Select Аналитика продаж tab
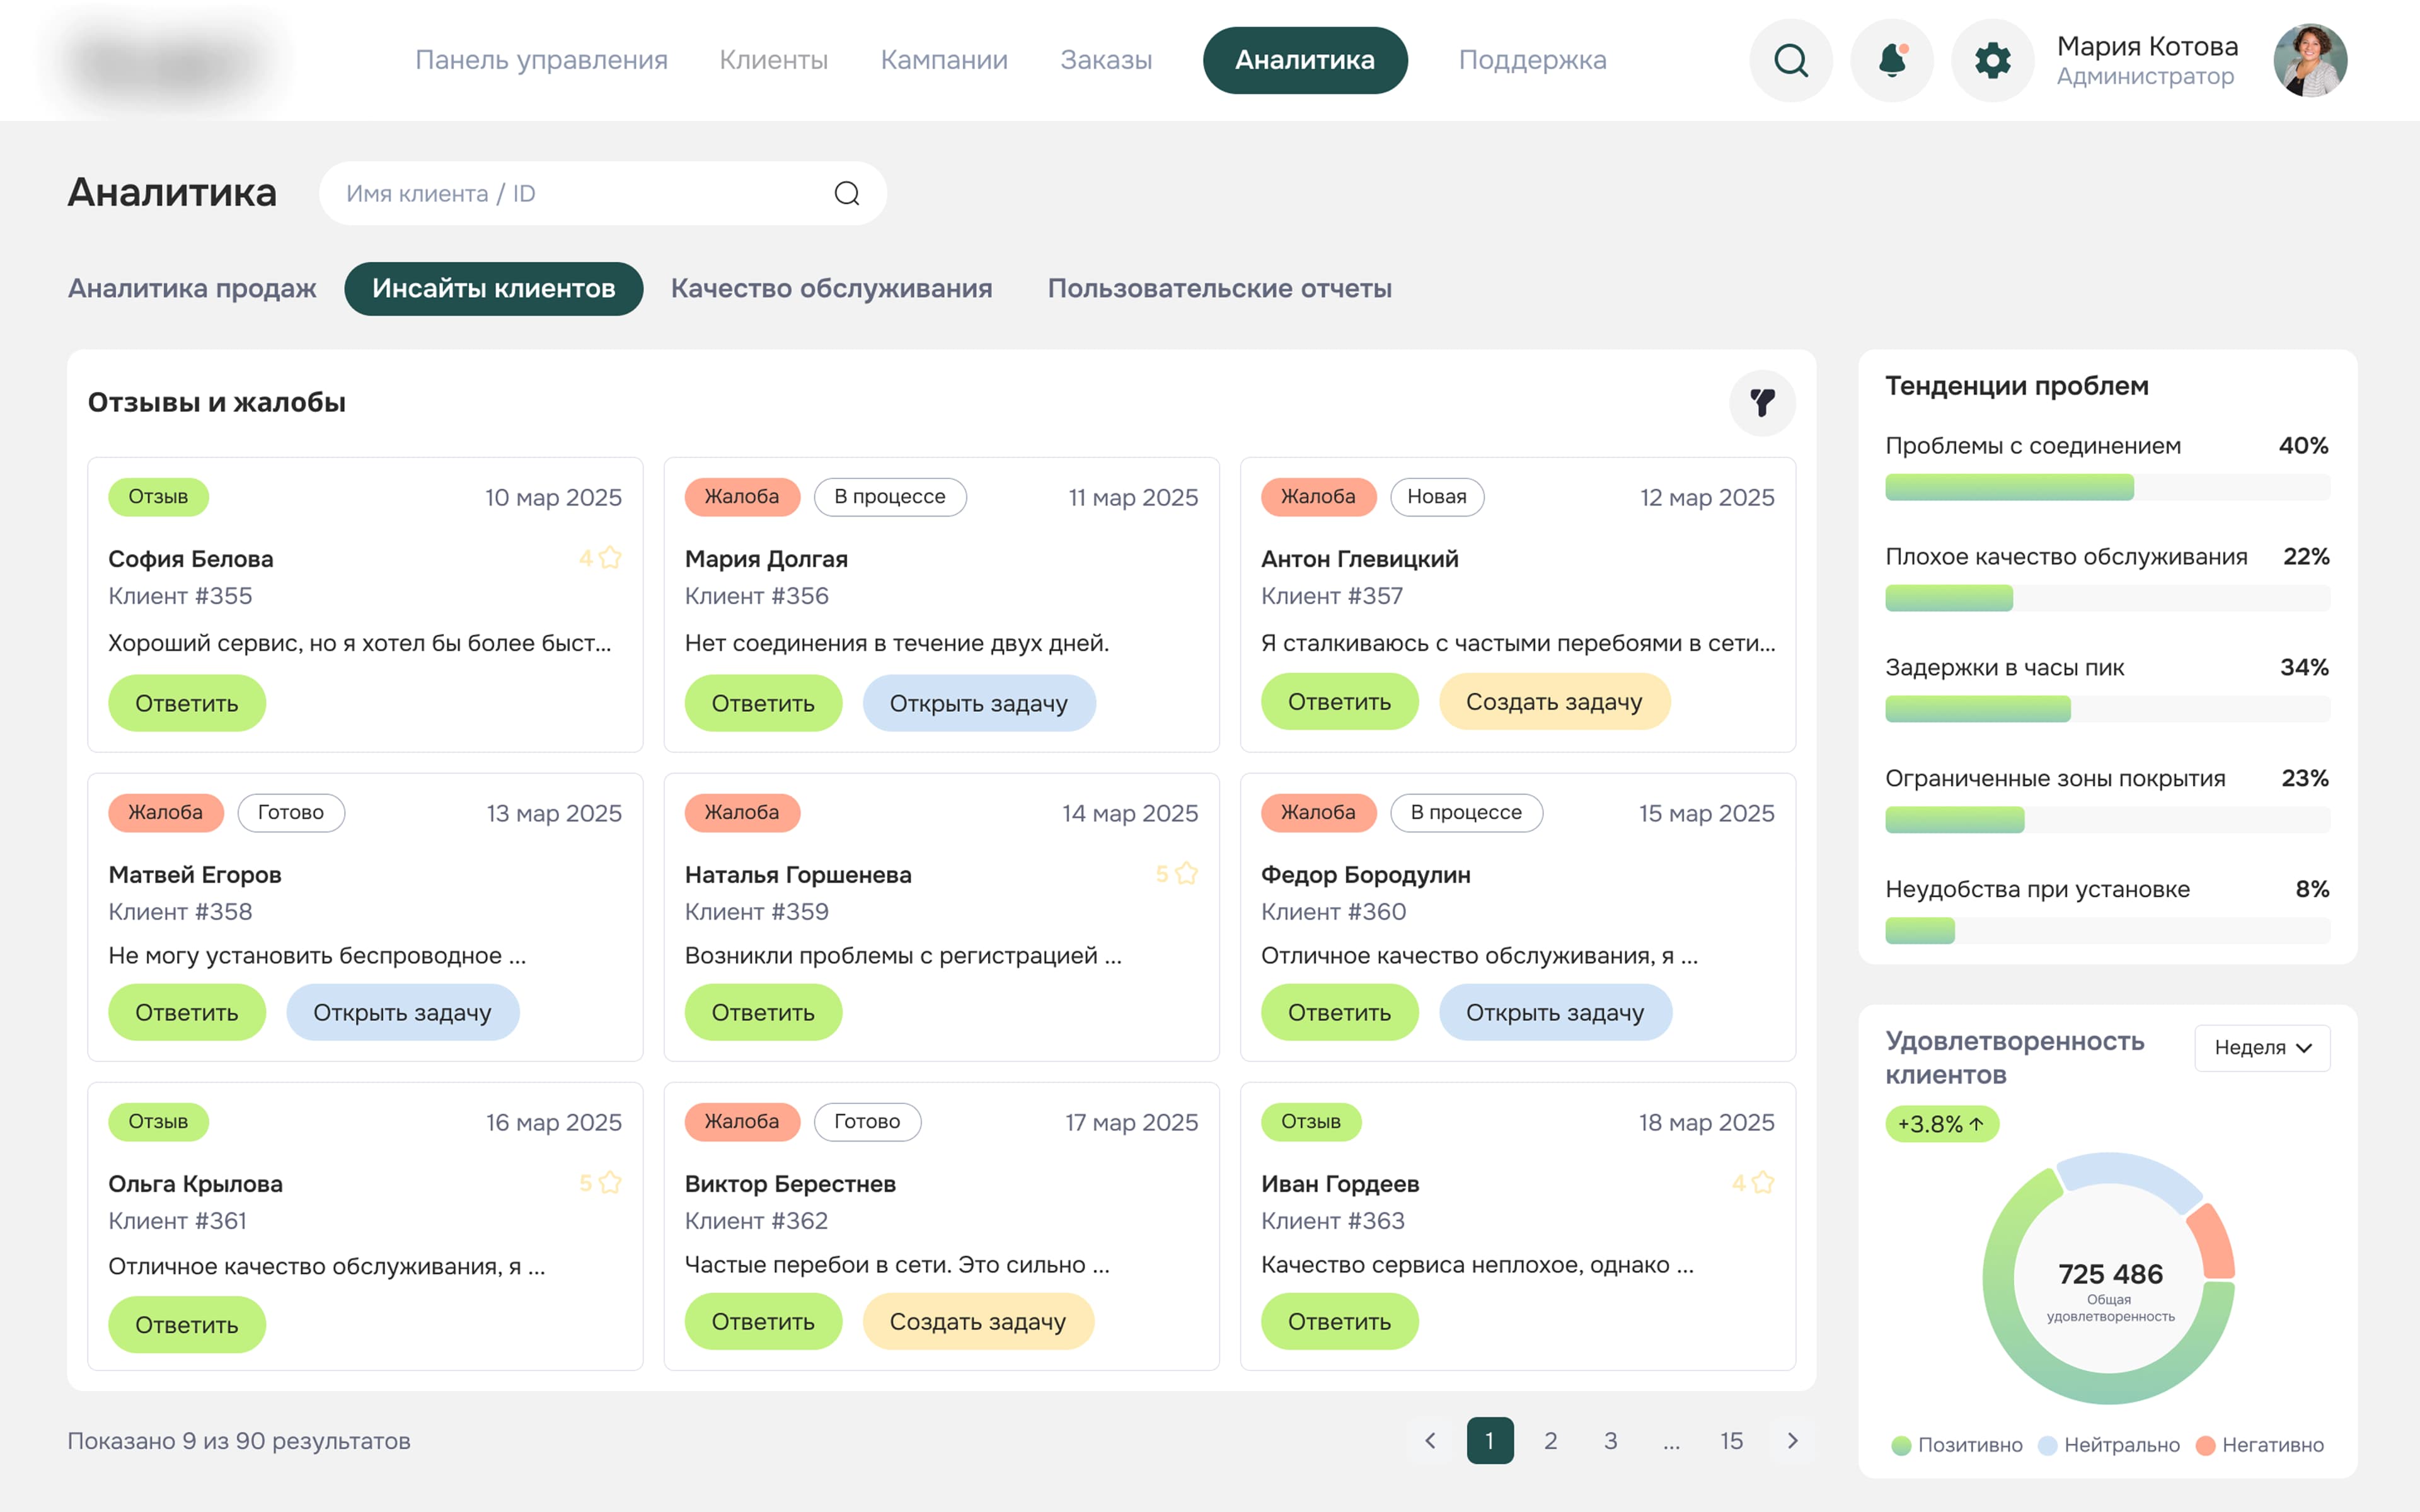2420x1512 pixels. coord(192,289)
